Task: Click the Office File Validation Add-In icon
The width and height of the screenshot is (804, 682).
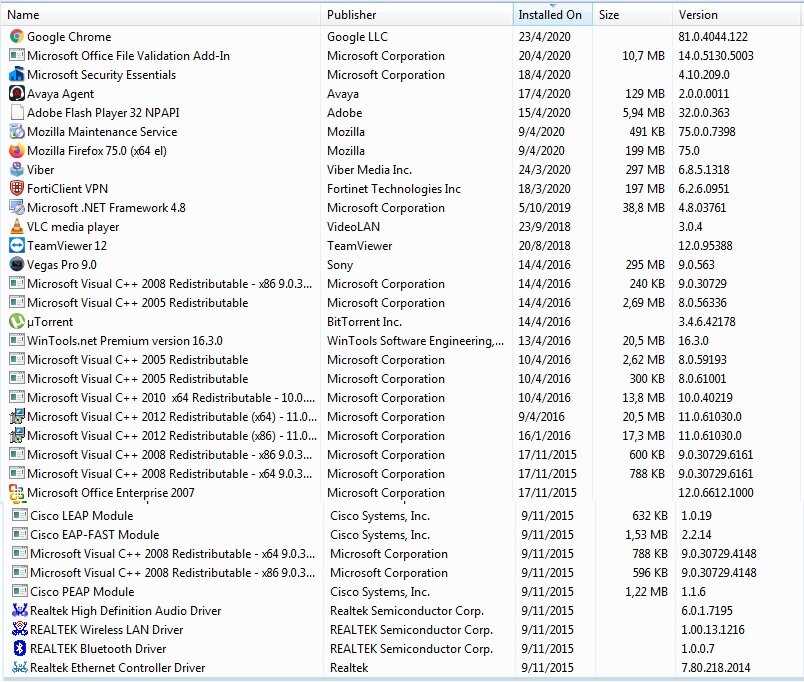Action: 17,55
